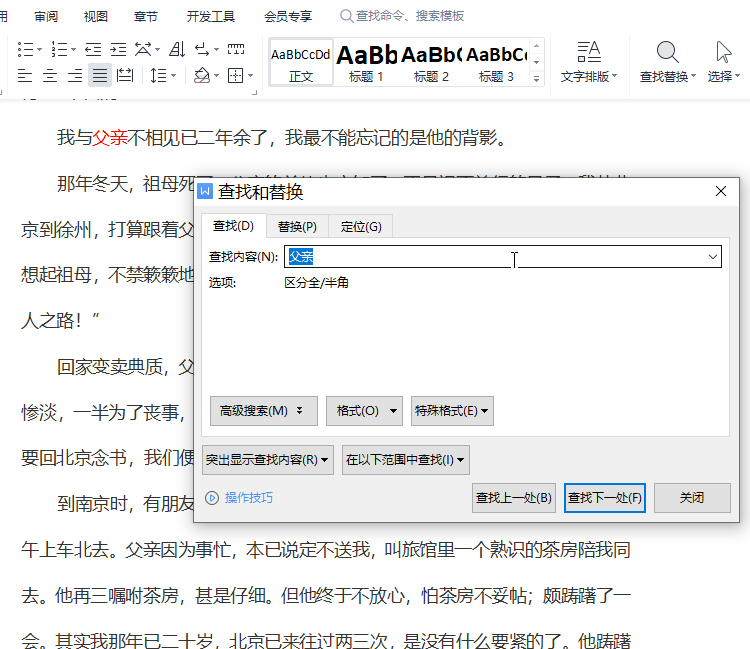Click the center align icon
Screen dimensions: 750x649
pyautogui.click(x=49, y=76)
